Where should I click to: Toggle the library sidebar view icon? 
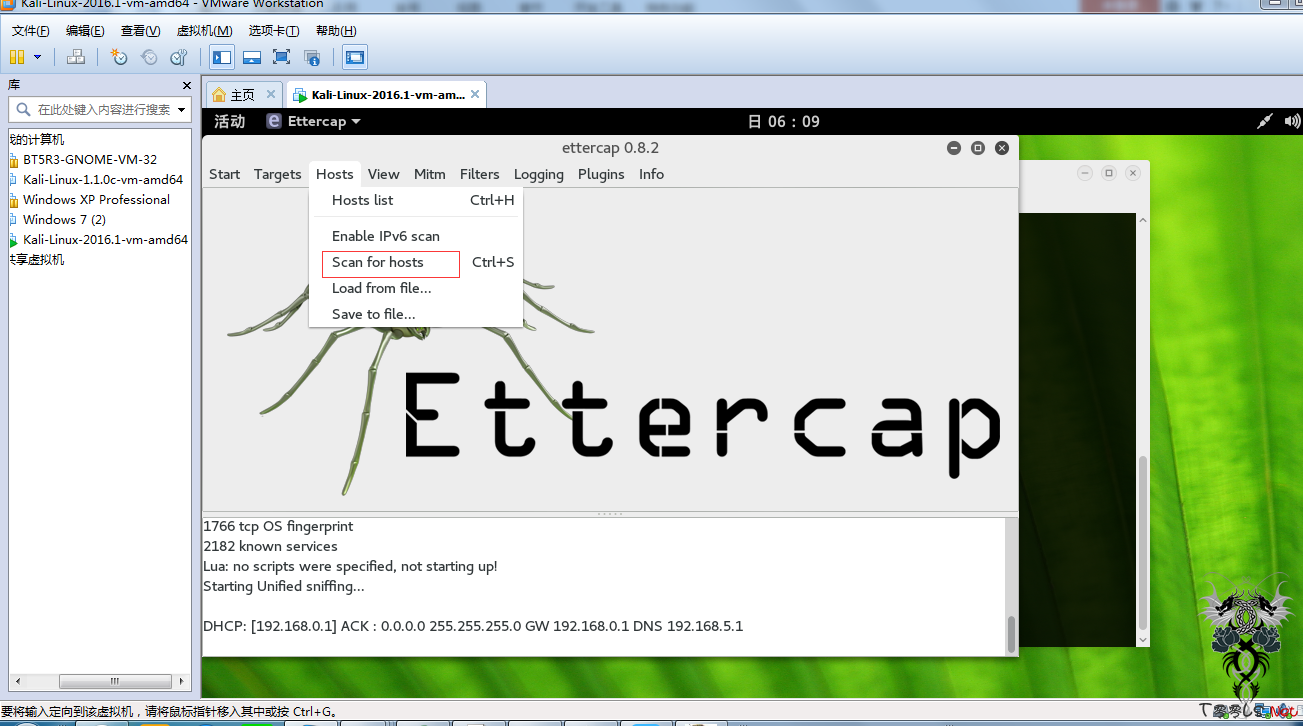click(222, 57)
